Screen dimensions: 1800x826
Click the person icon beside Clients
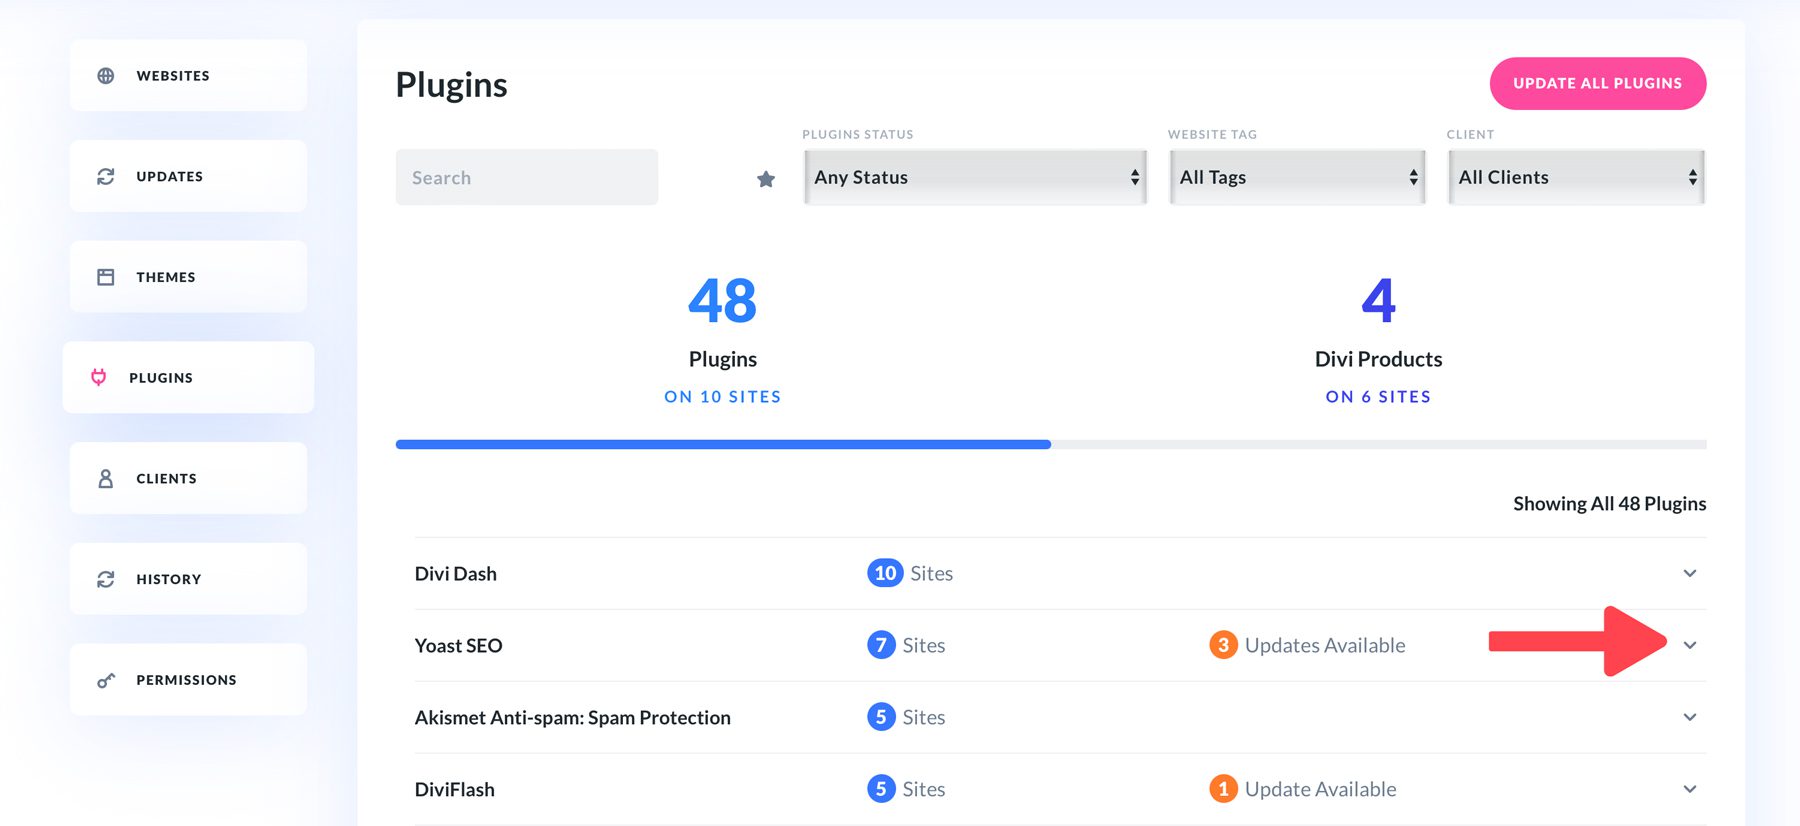[106, 479]
